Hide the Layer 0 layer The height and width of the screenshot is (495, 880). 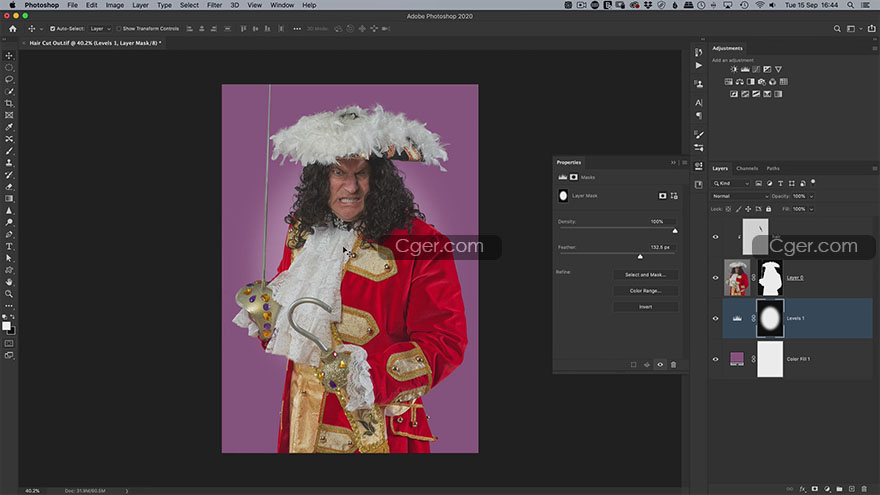pos(715,277)
